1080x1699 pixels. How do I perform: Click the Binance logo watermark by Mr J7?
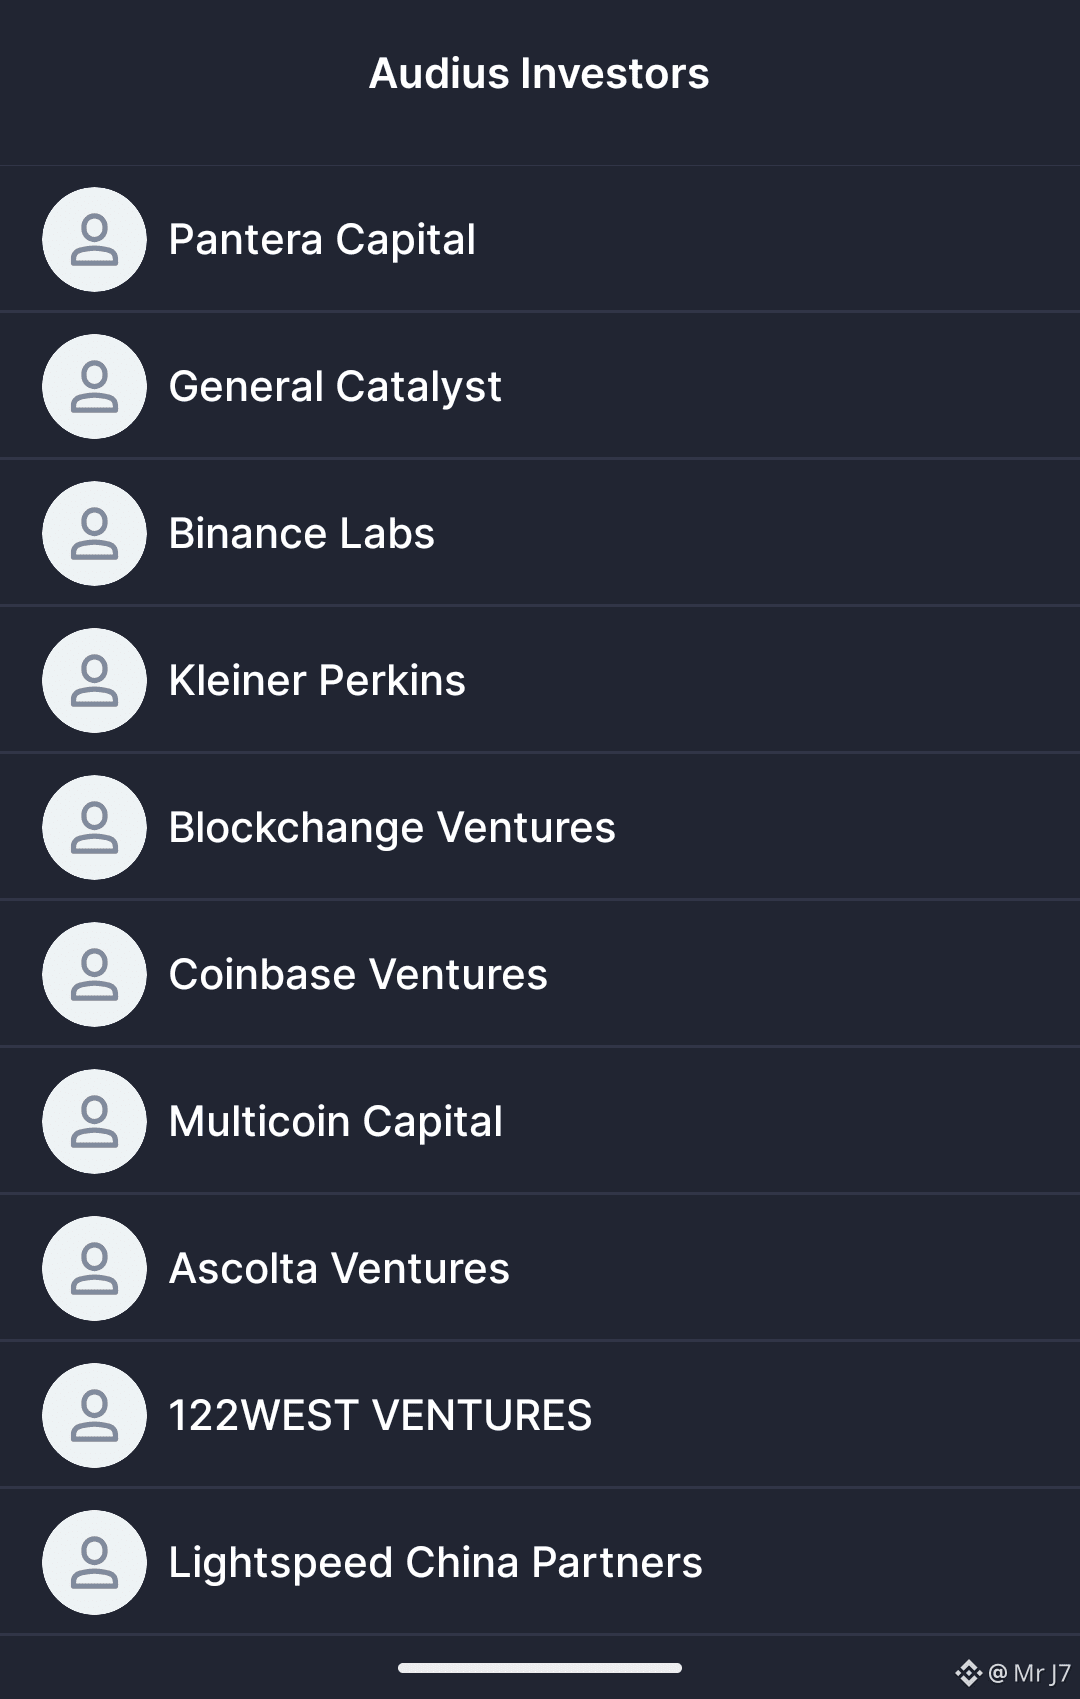point(968,1672)
